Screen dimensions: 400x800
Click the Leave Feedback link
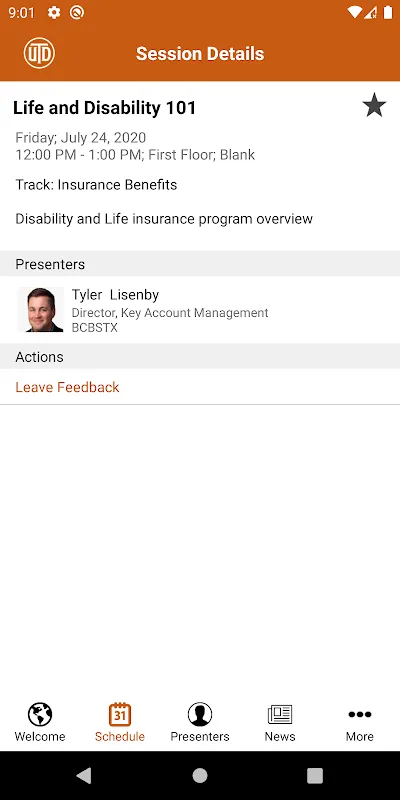[67, 387]
